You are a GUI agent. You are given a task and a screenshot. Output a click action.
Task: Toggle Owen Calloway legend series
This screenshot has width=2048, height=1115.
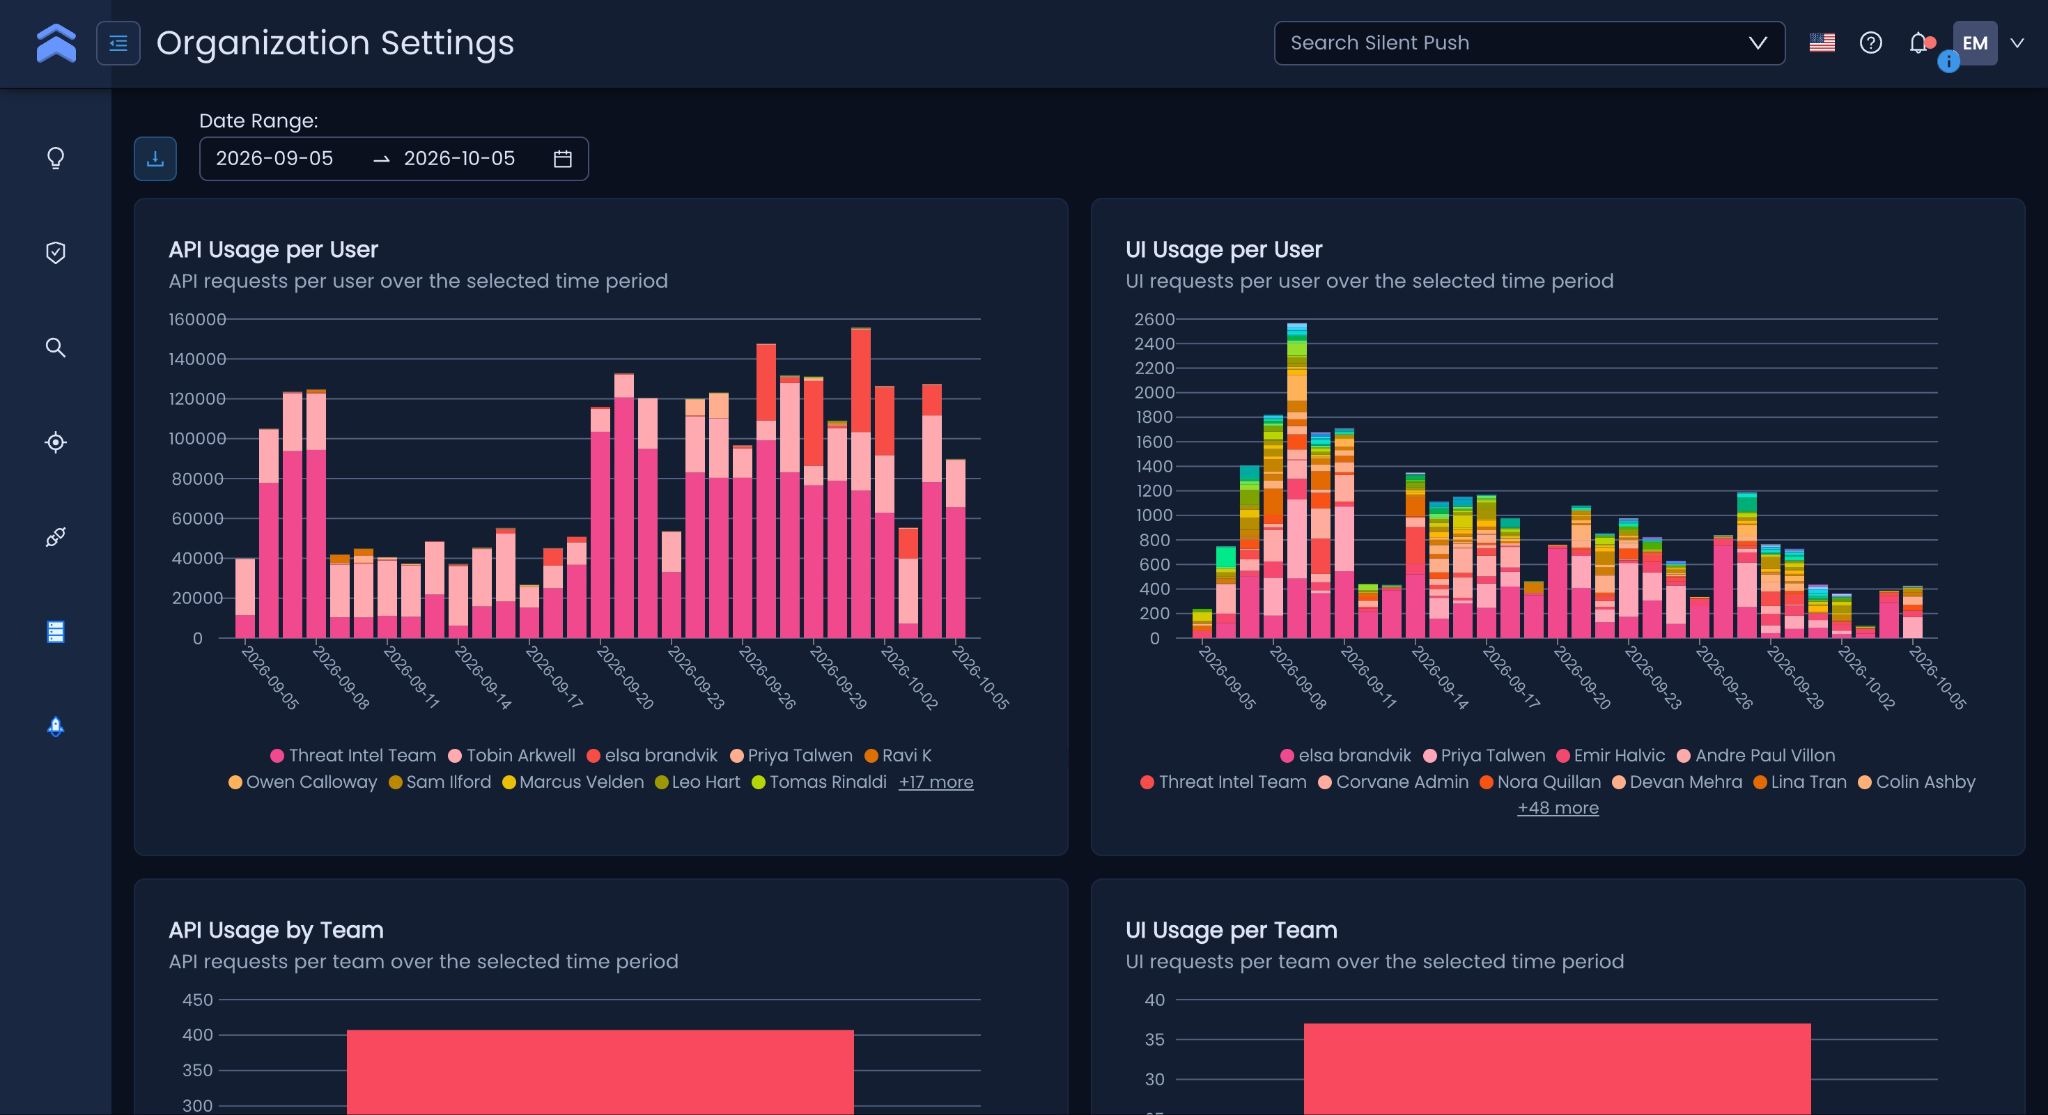tap(303, 782)
